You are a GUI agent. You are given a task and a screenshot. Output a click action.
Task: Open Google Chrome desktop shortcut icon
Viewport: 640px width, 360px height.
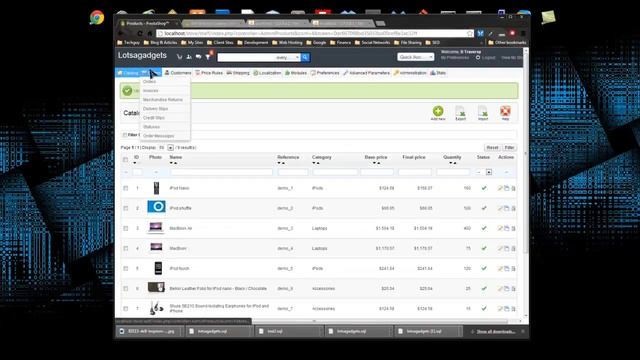tap(97, 18)
